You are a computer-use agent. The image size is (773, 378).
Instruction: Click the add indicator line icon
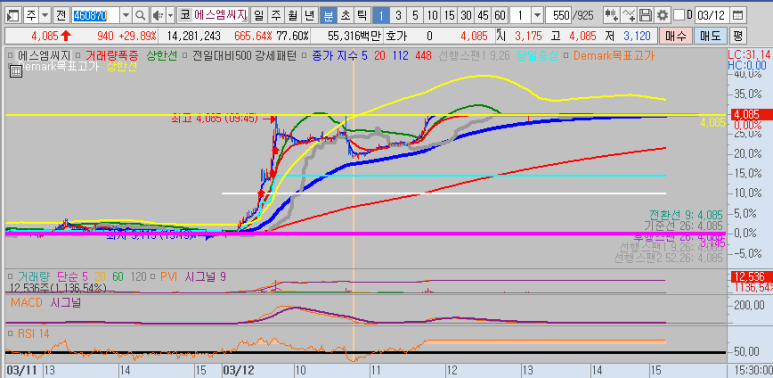tap(629, 16)
